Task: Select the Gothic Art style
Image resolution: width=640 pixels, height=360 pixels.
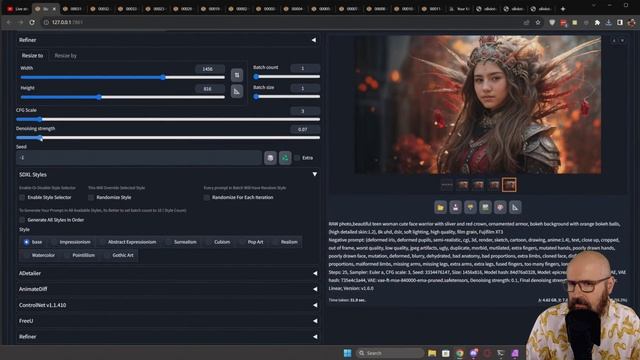Action: point(119,256)
